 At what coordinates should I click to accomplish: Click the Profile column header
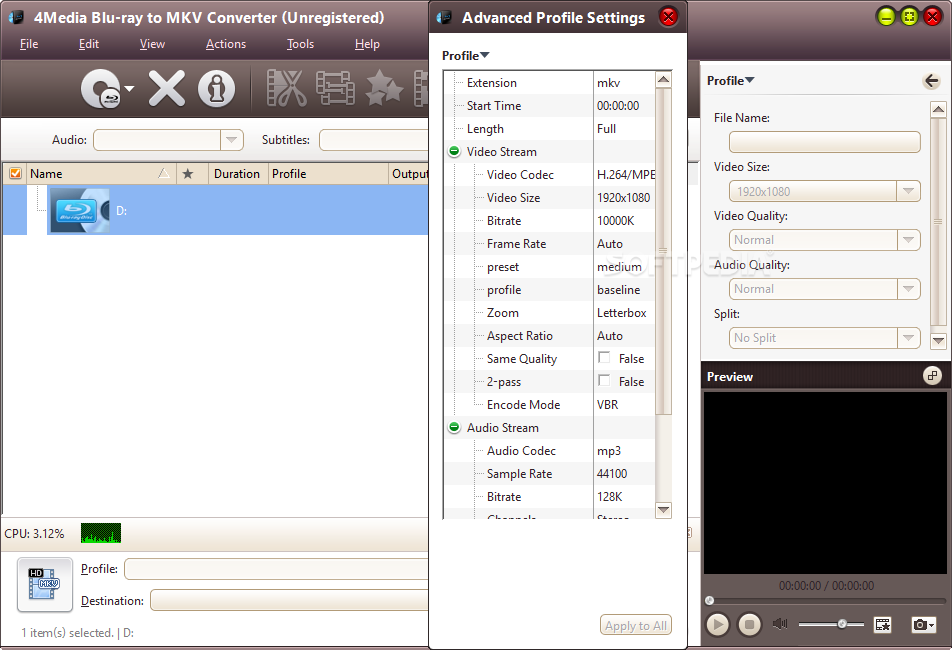[327, 174]
